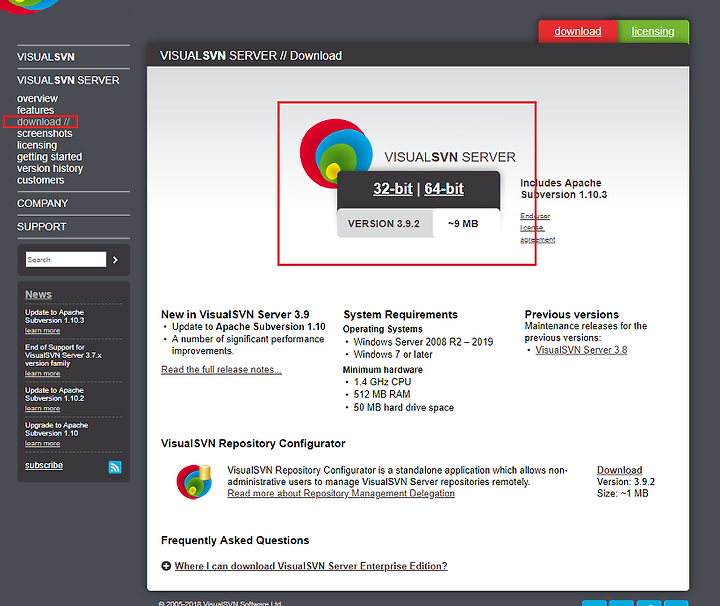The width and height of the screenshot is (720, 606).
Task: Click '1.4 GHz CPU' requirement
Action: [x=382, y=382]
